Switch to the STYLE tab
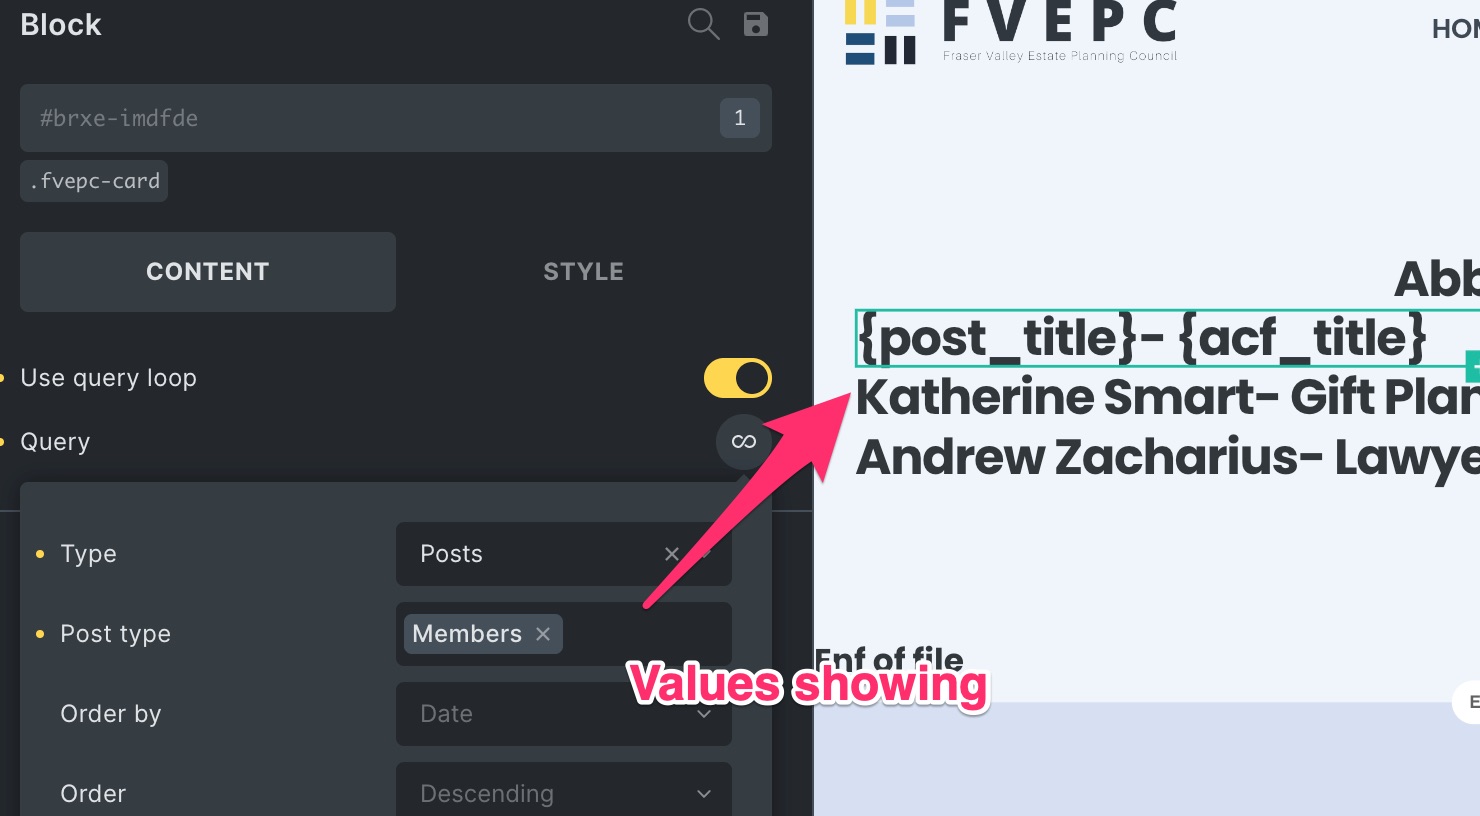This screenshot has height=816, width=1480. coord(584,272)
